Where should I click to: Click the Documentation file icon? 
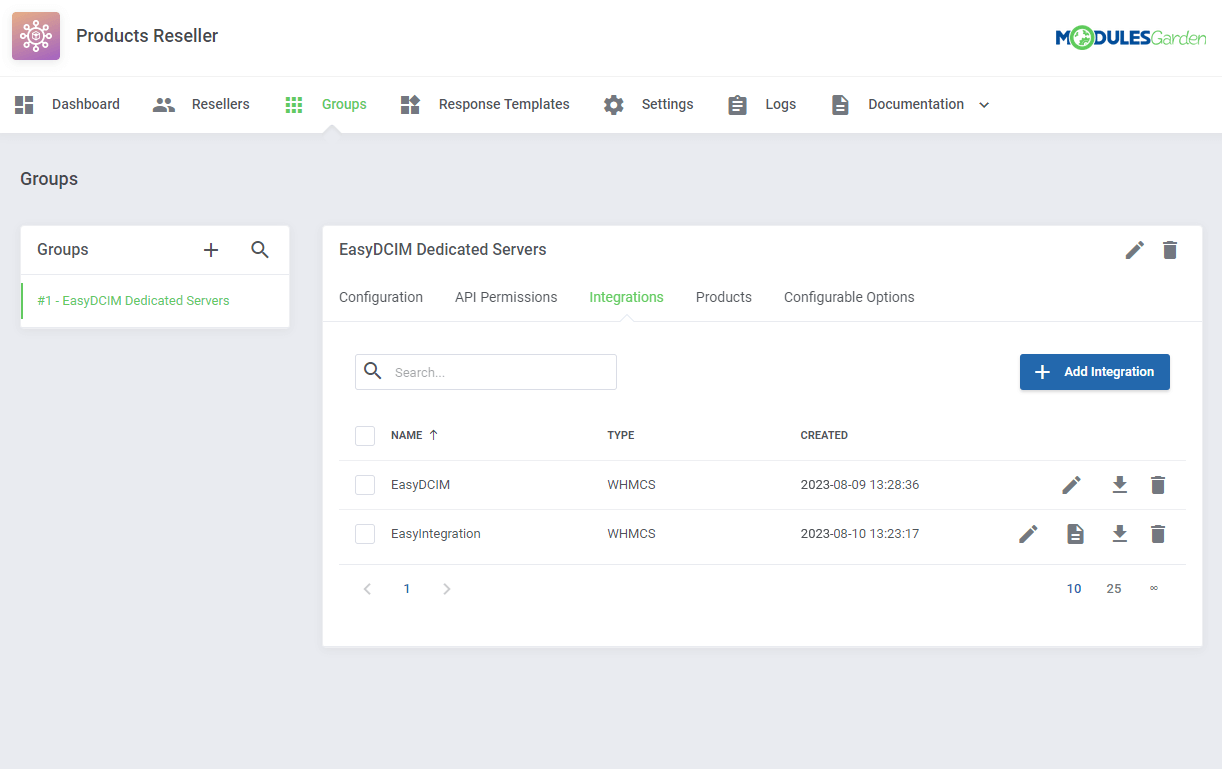click(x=840, y=104)
